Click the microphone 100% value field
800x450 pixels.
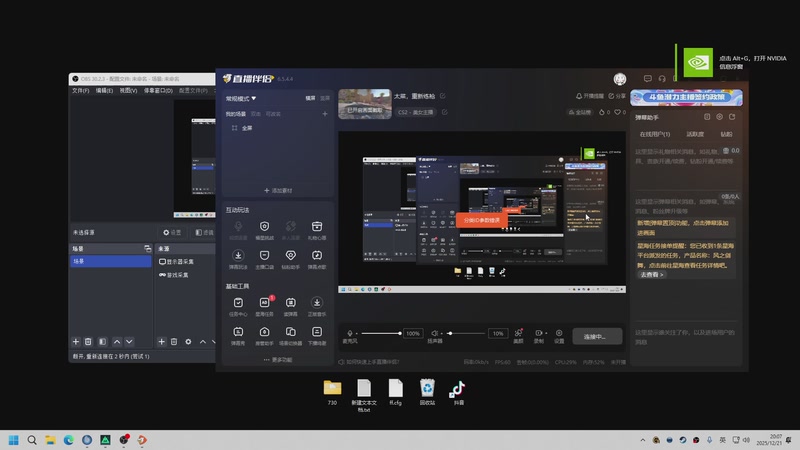coord(412,333)
